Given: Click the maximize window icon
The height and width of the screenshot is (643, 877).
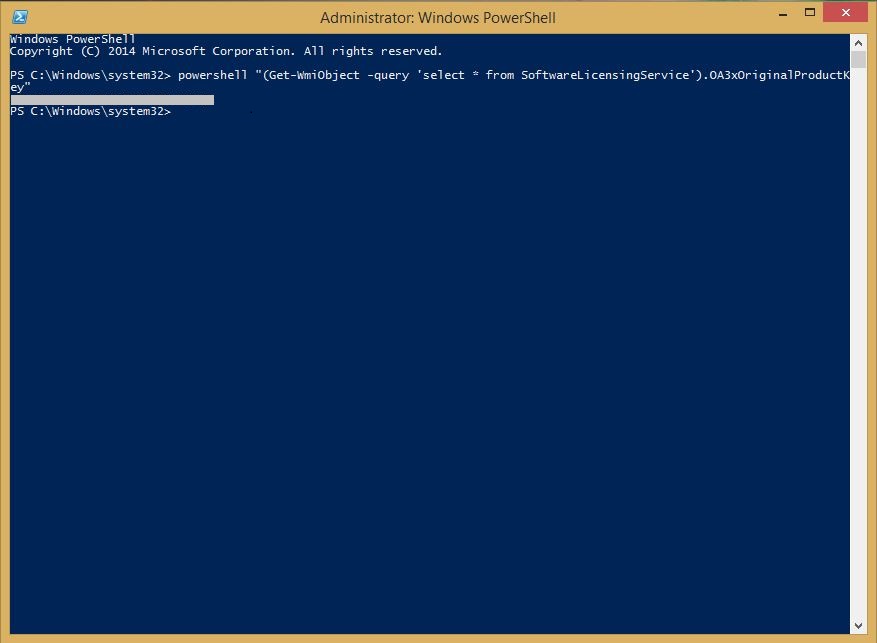Looking at the screenshot, I should (810, 12).
